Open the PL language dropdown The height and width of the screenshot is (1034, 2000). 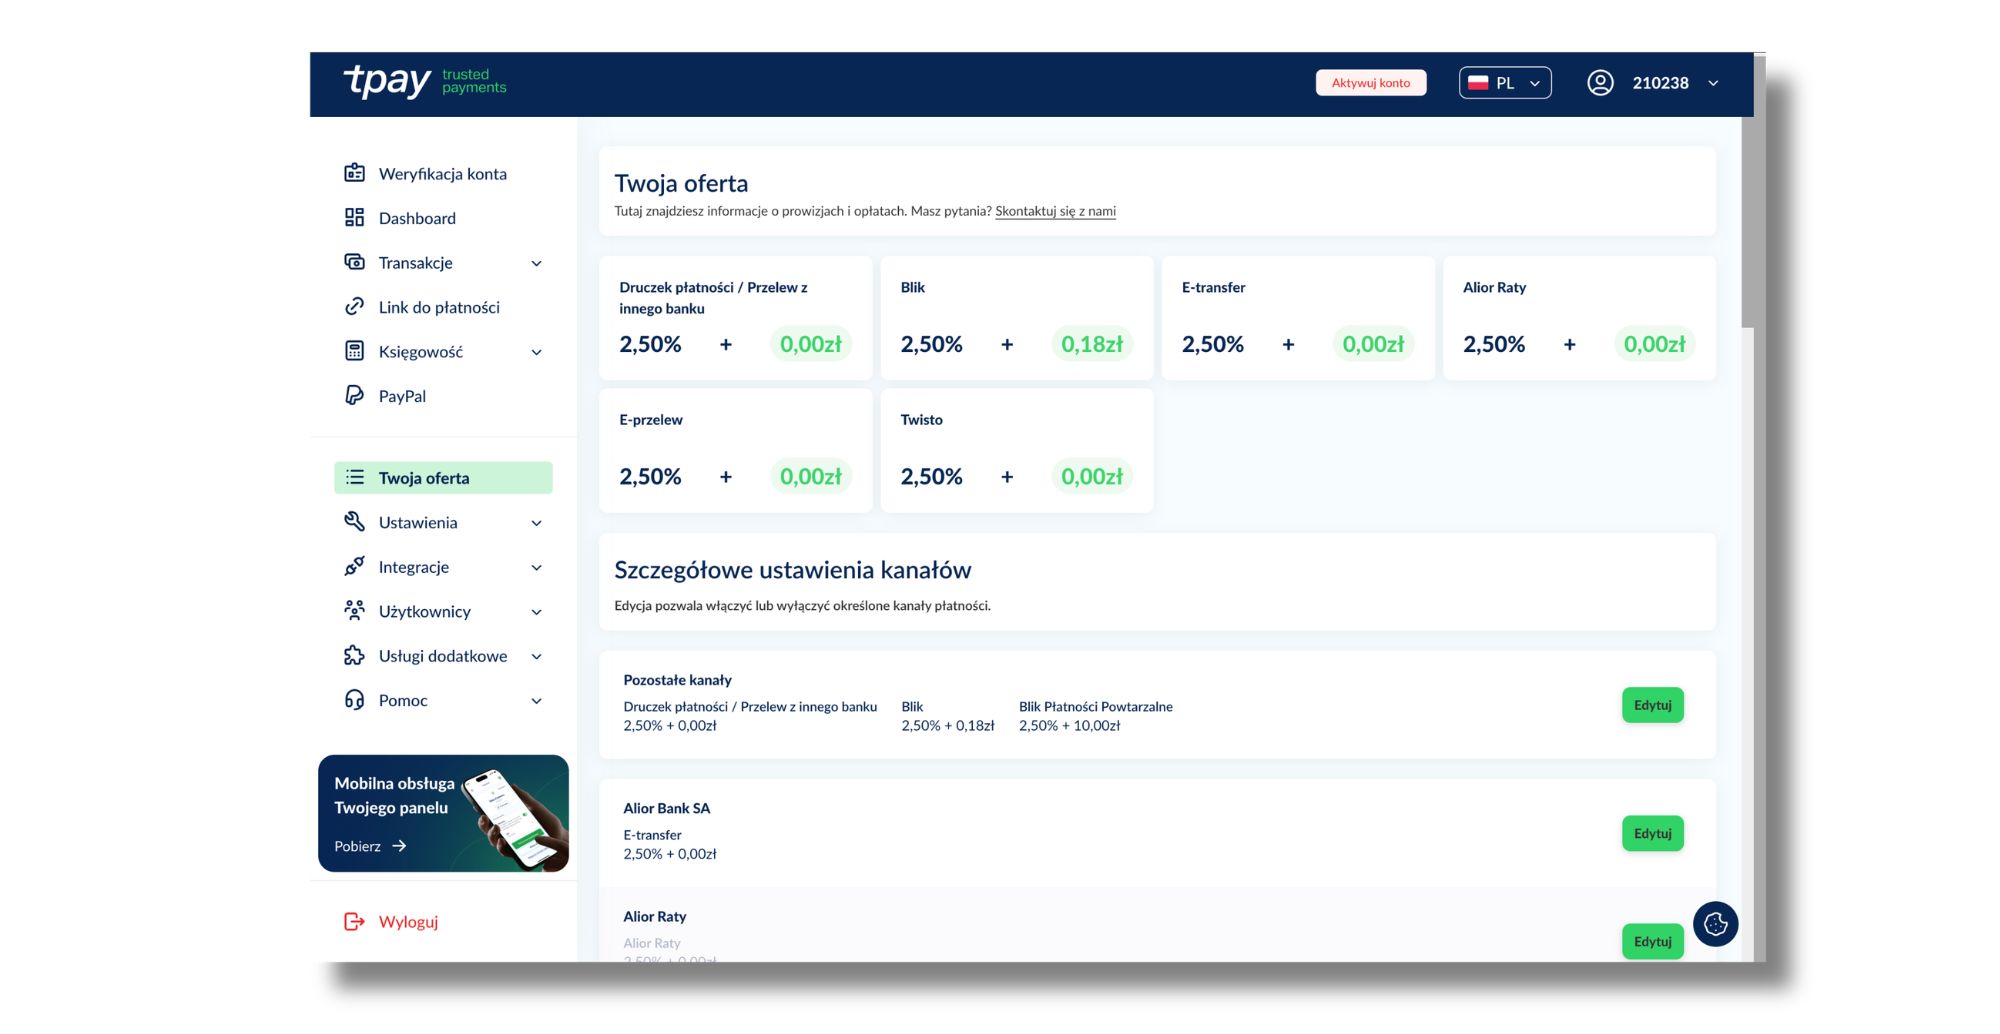[1505, 83]
